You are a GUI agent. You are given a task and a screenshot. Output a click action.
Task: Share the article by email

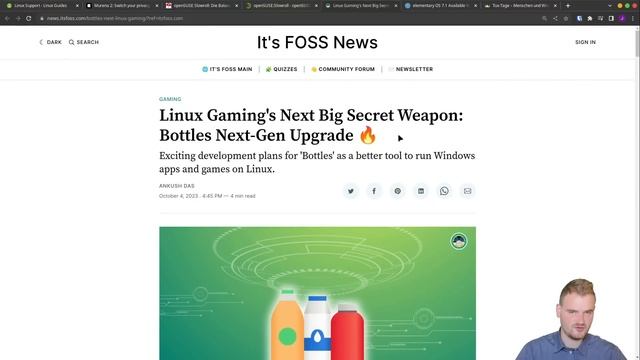point(468,191)
